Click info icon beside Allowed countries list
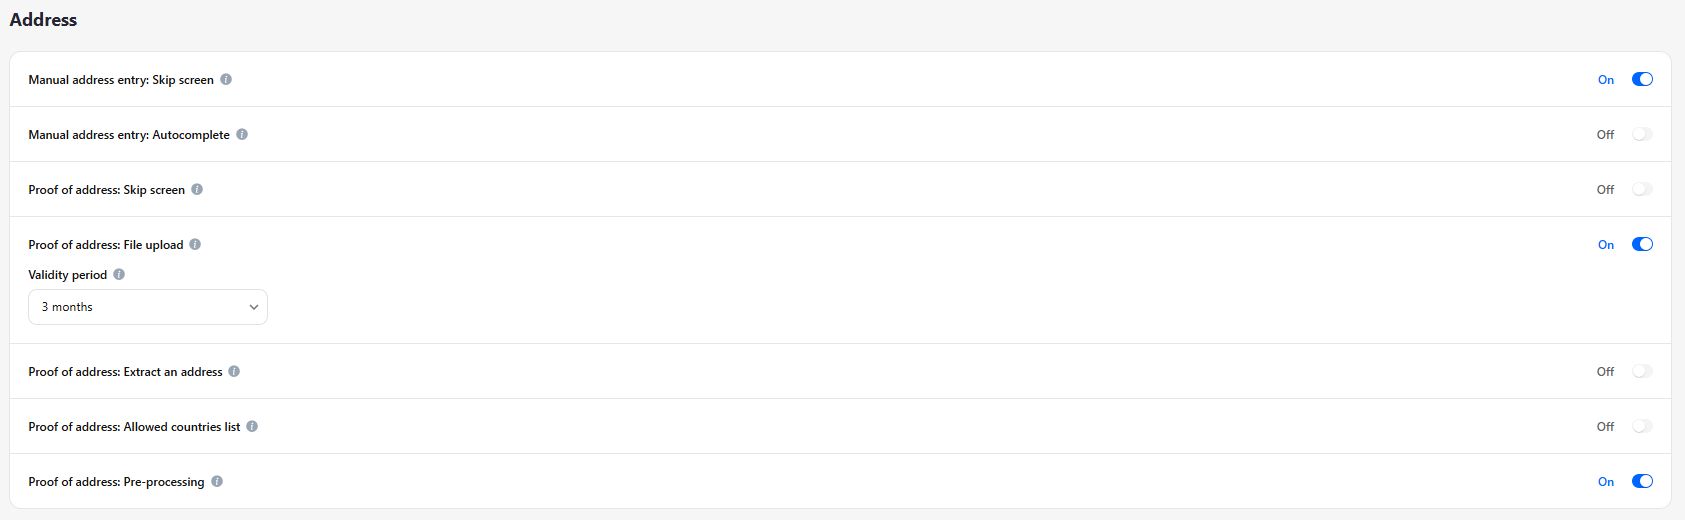The height and width of the screenshot is (520, 1685). pos(252,427)
